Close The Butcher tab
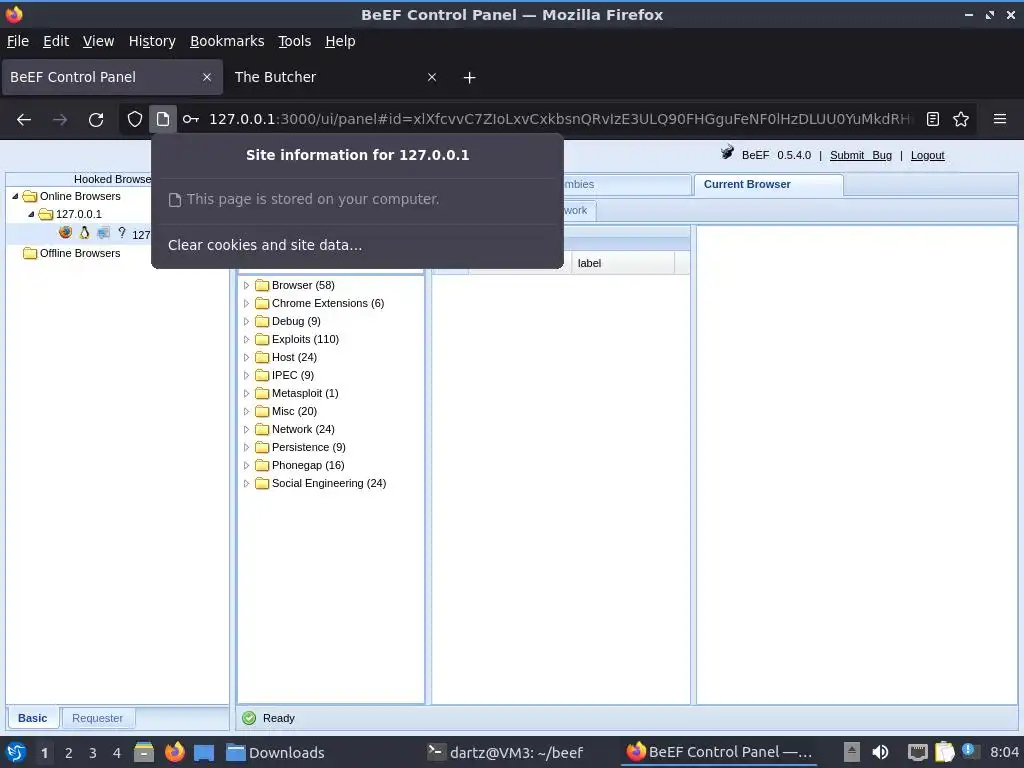The width and height of the screenshot is (1024, 768). [x=432, y=77]
